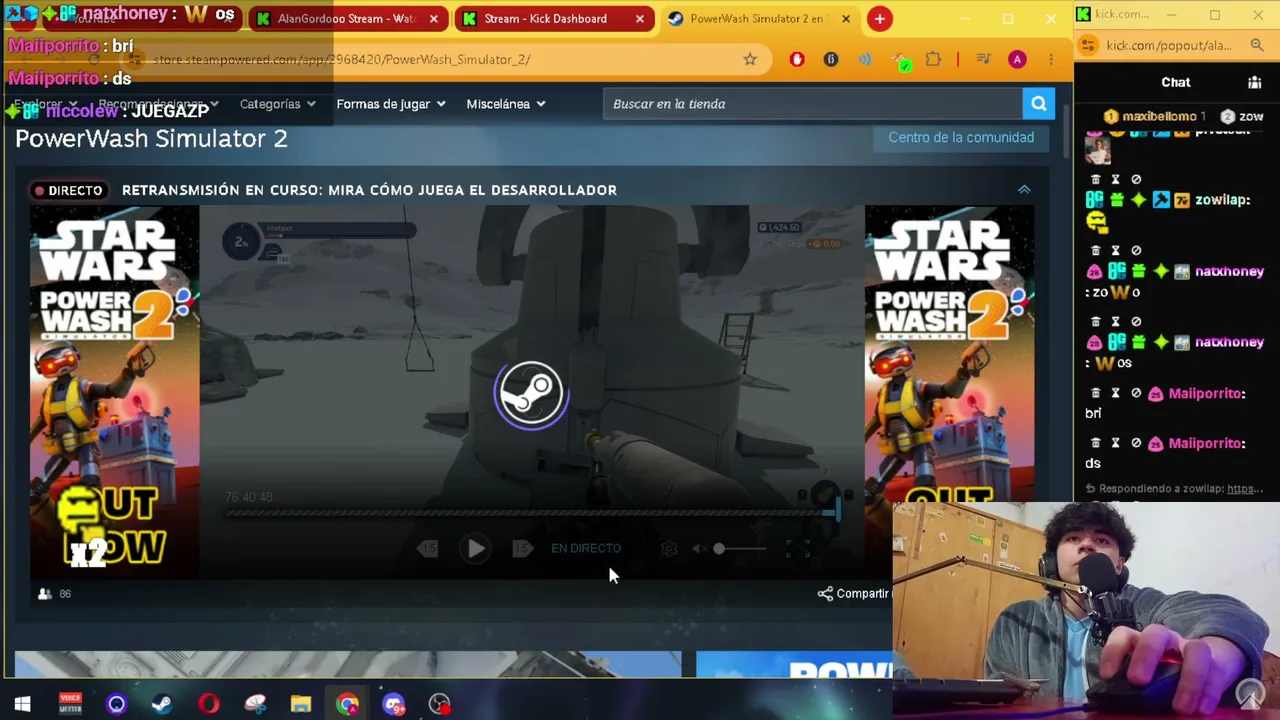1280x720 pixels.
Task: Show chat user list in Kick popout
Action: click(1255, 83)
